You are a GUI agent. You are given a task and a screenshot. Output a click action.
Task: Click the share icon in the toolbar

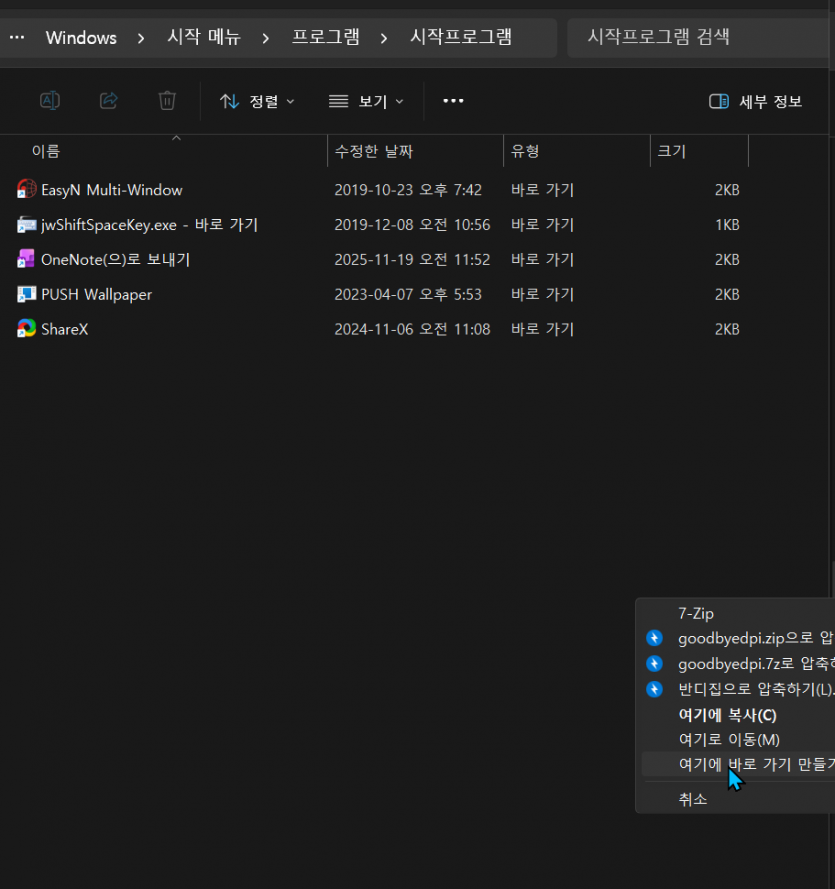[x=108, y=100]
